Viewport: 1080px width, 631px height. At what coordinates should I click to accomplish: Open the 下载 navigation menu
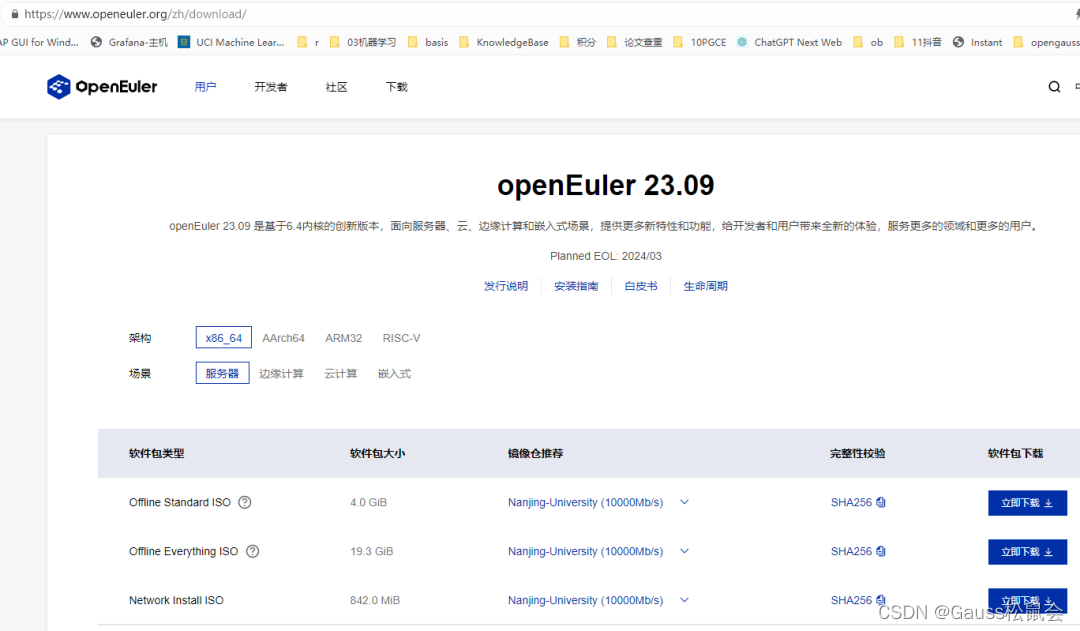point(397,87)
